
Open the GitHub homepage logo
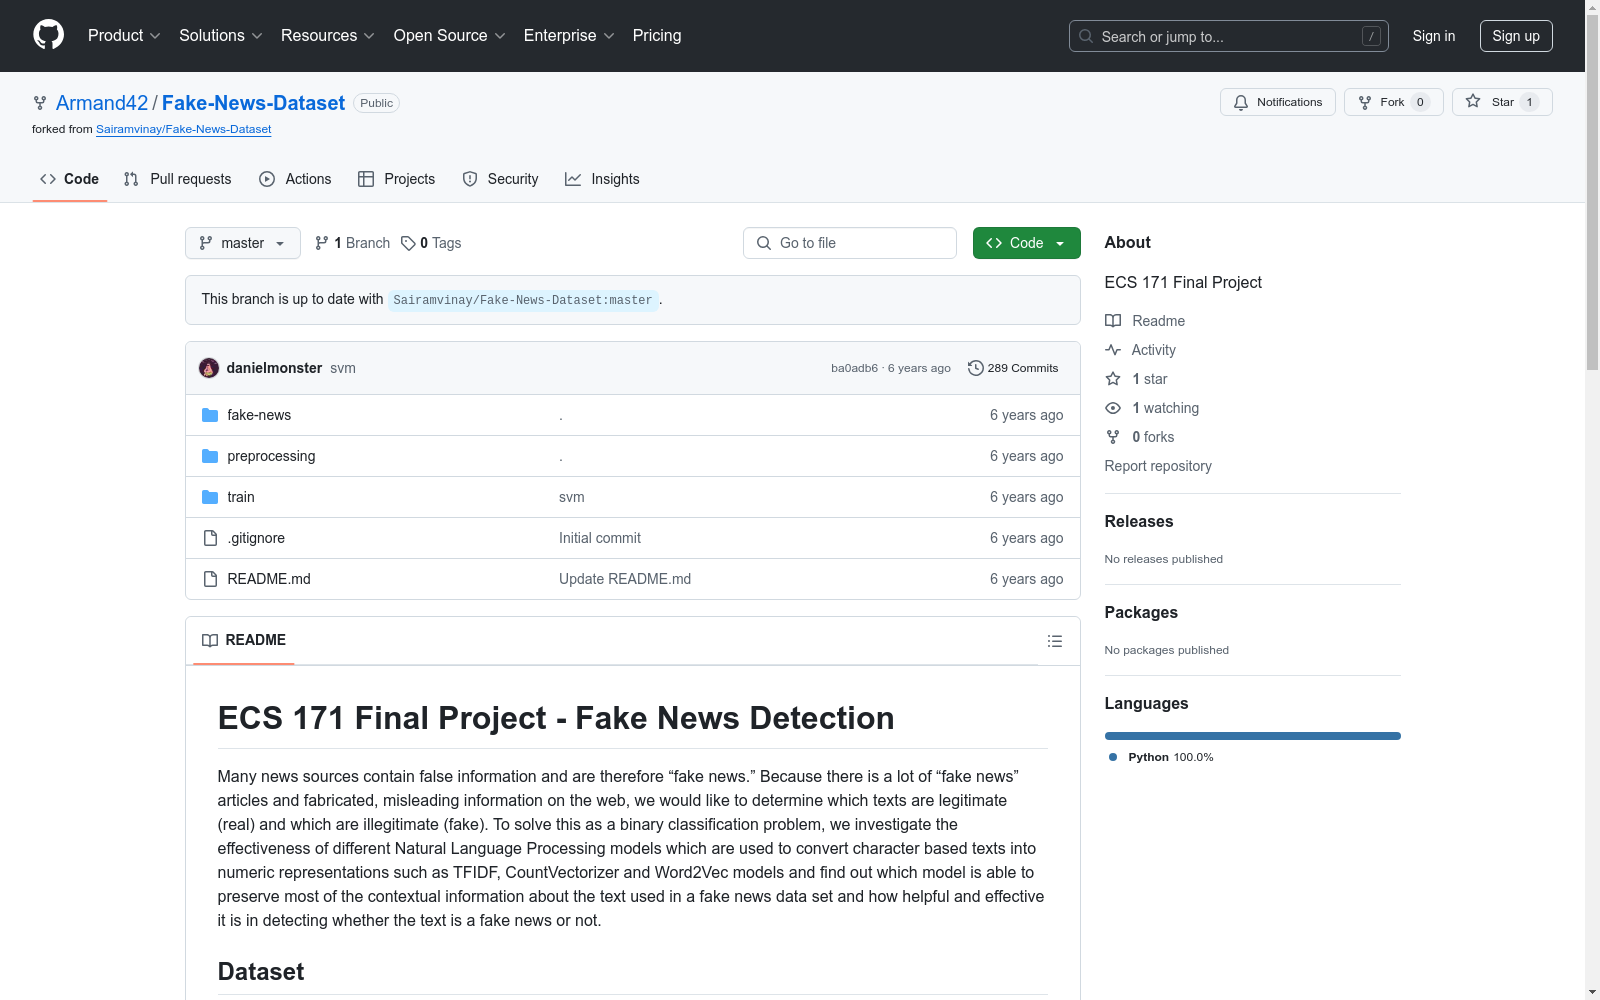tap(48, 35)
